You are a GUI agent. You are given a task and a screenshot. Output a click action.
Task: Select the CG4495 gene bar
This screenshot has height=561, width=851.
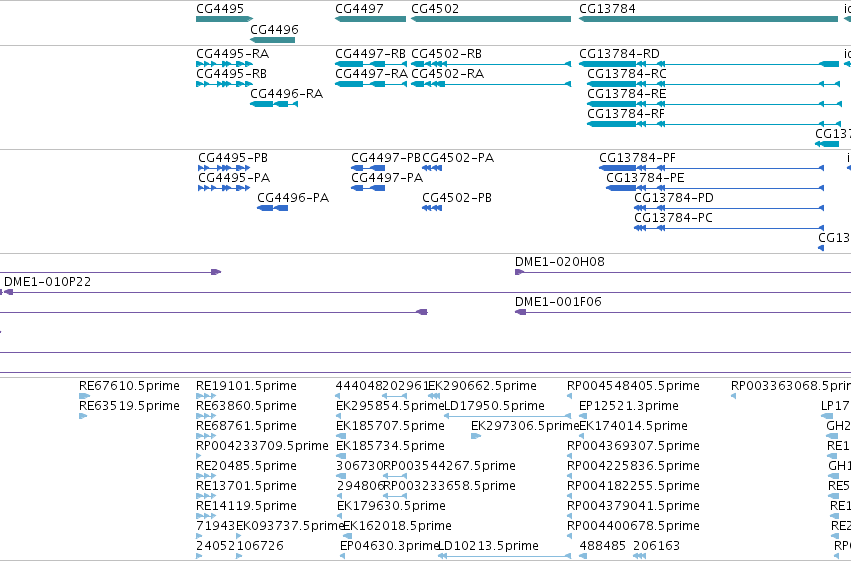(224, 19)
